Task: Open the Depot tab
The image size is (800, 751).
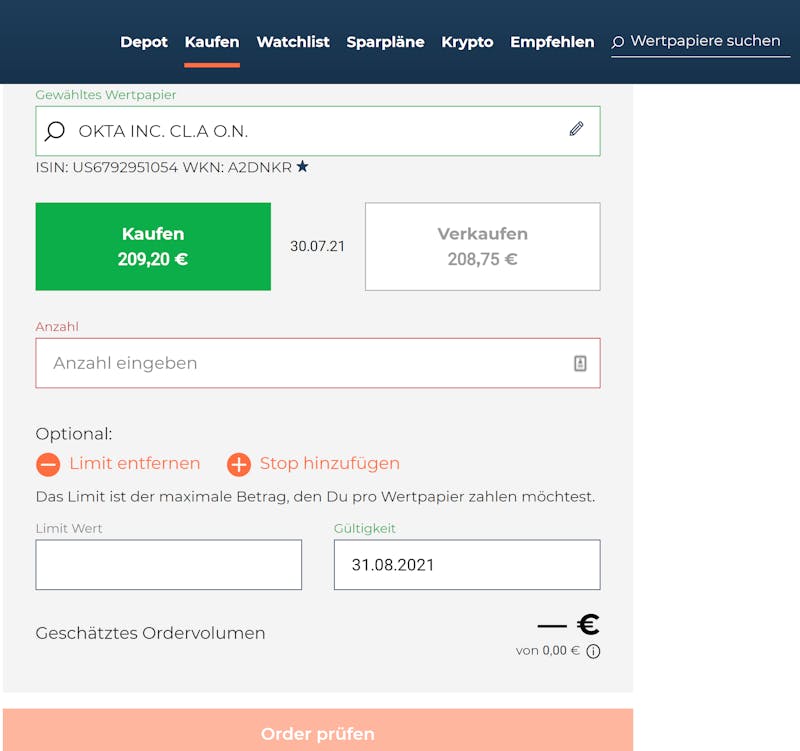Action: [x=144, y=42]
